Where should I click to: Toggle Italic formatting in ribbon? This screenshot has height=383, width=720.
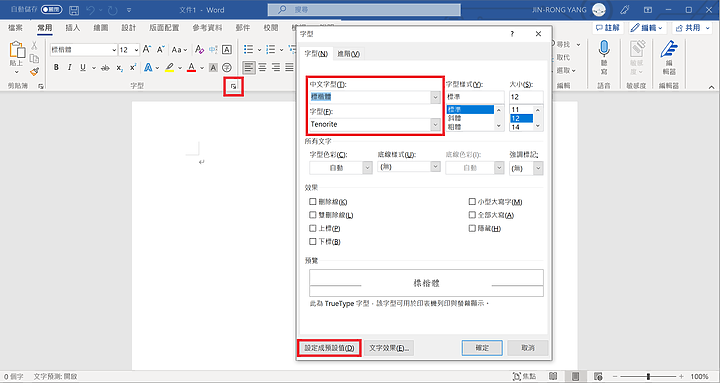click(69, 68)
